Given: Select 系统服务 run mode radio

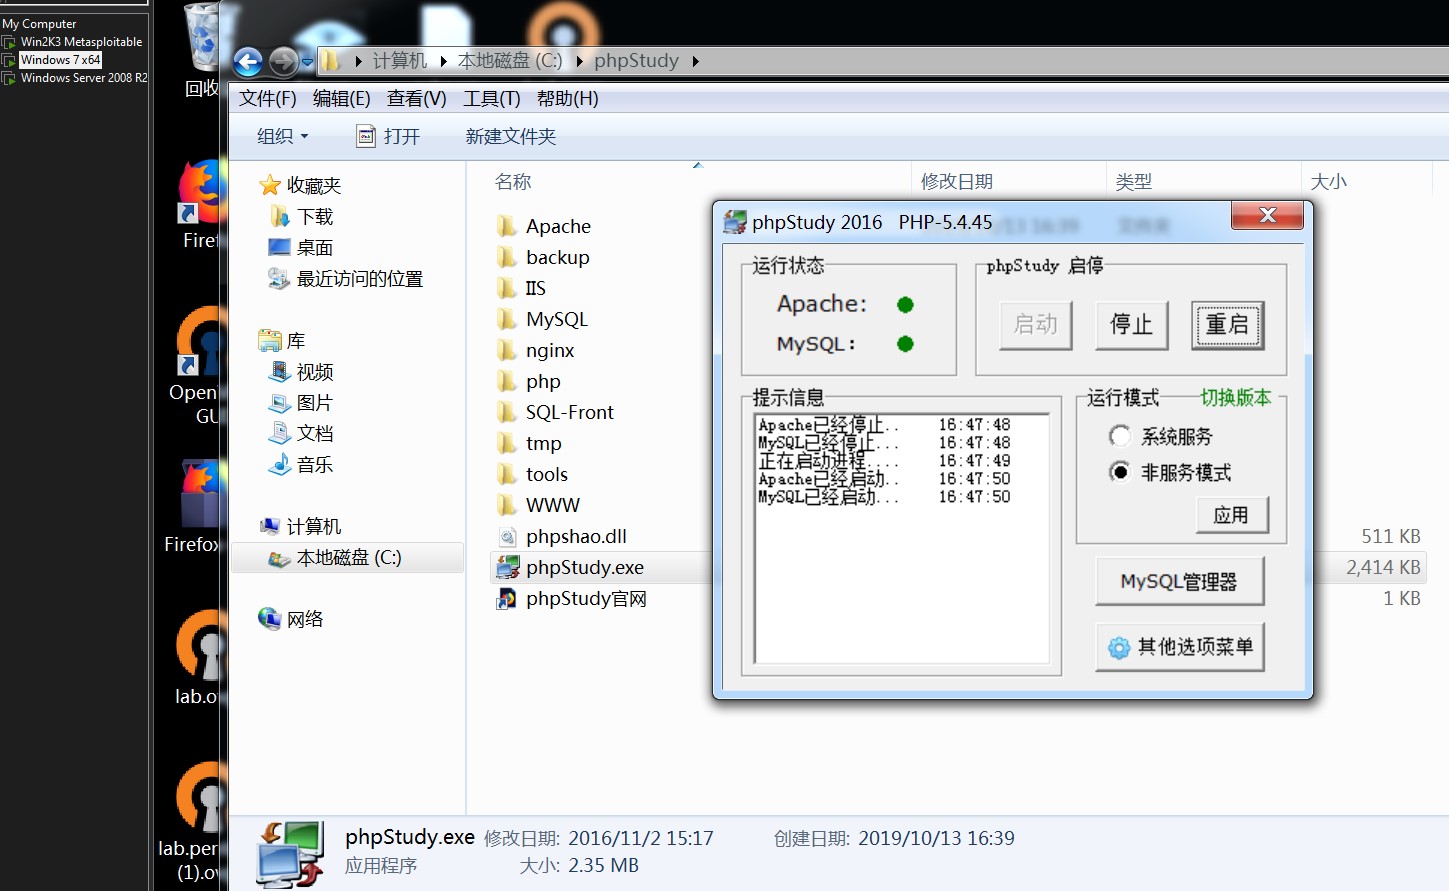Looking at the screenshot, I should point(1120,436).
